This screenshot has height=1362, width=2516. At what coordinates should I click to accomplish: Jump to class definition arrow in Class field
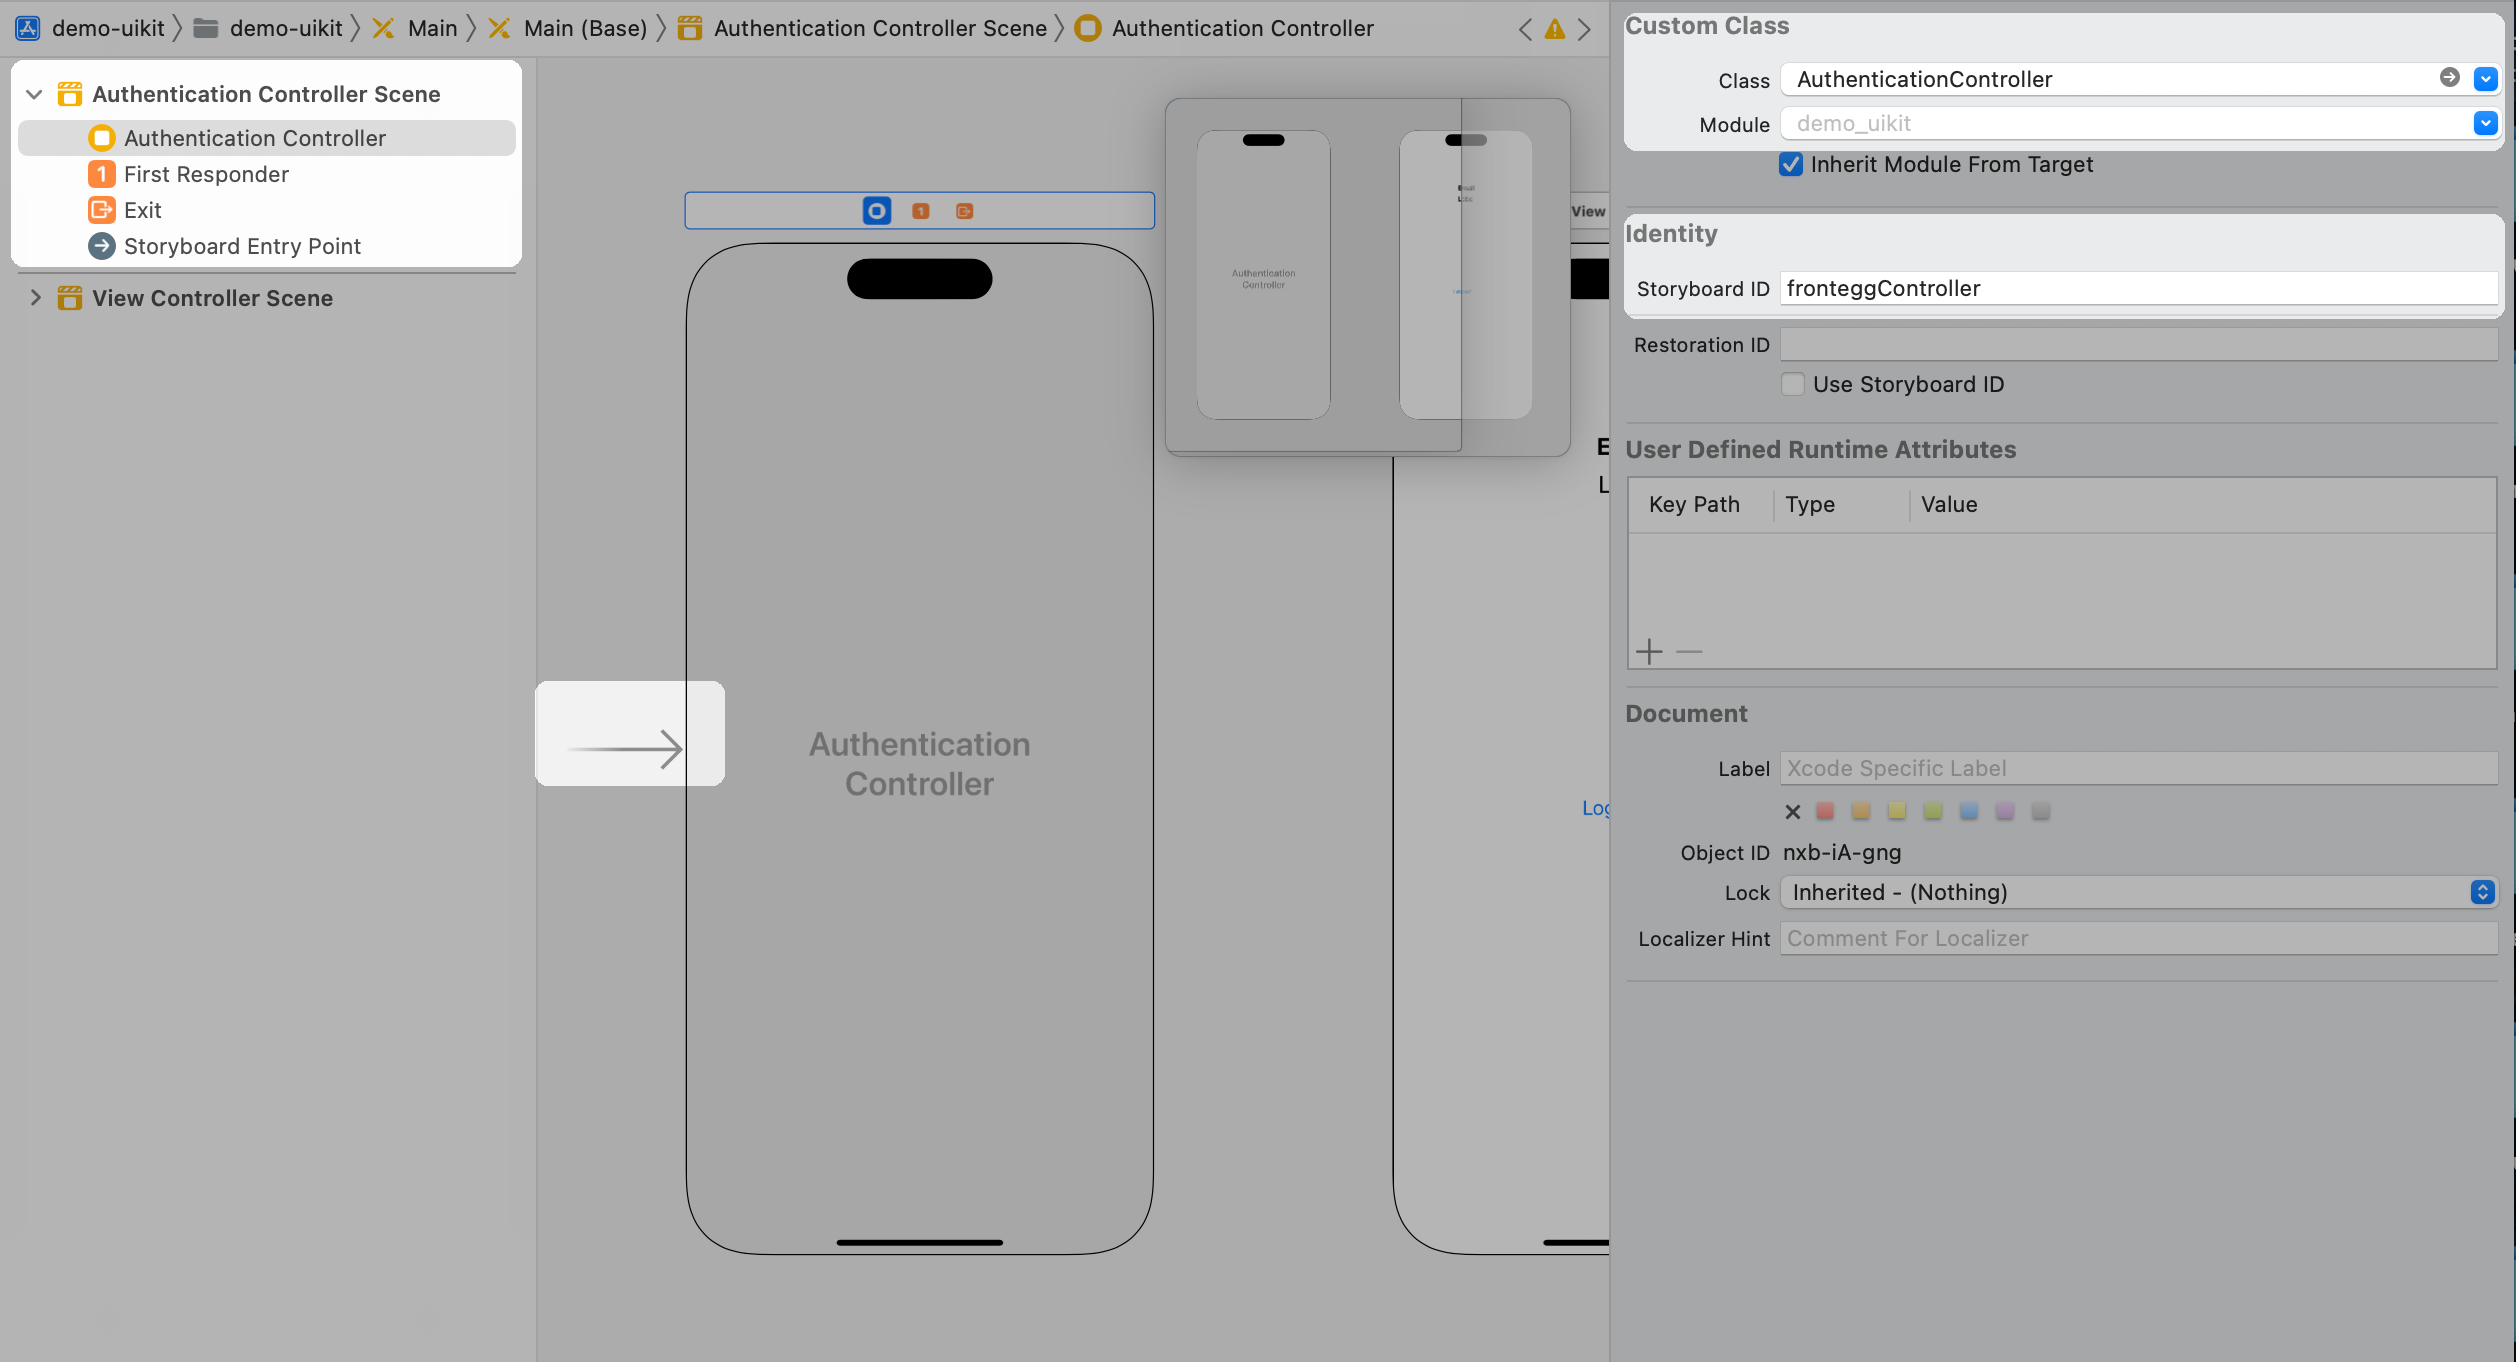[x=2449, y=78]
